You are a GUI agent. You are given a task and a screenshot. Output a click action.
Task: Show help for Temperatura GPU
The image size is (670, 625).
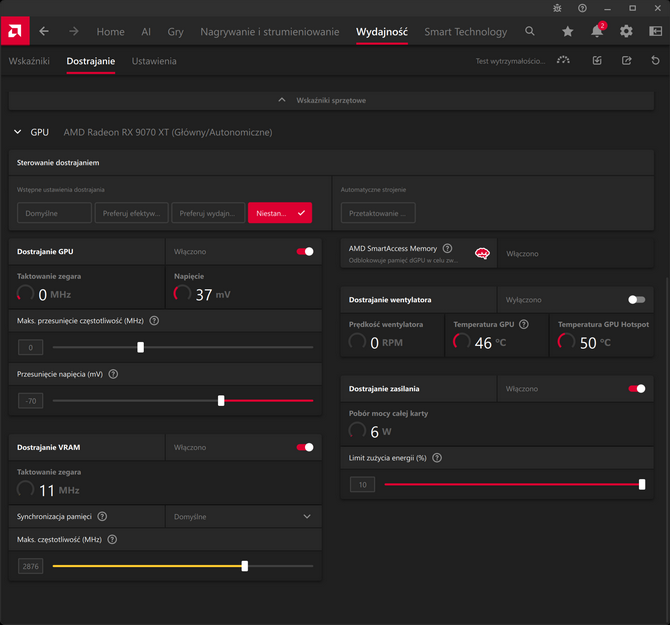(x=524, y=324)
